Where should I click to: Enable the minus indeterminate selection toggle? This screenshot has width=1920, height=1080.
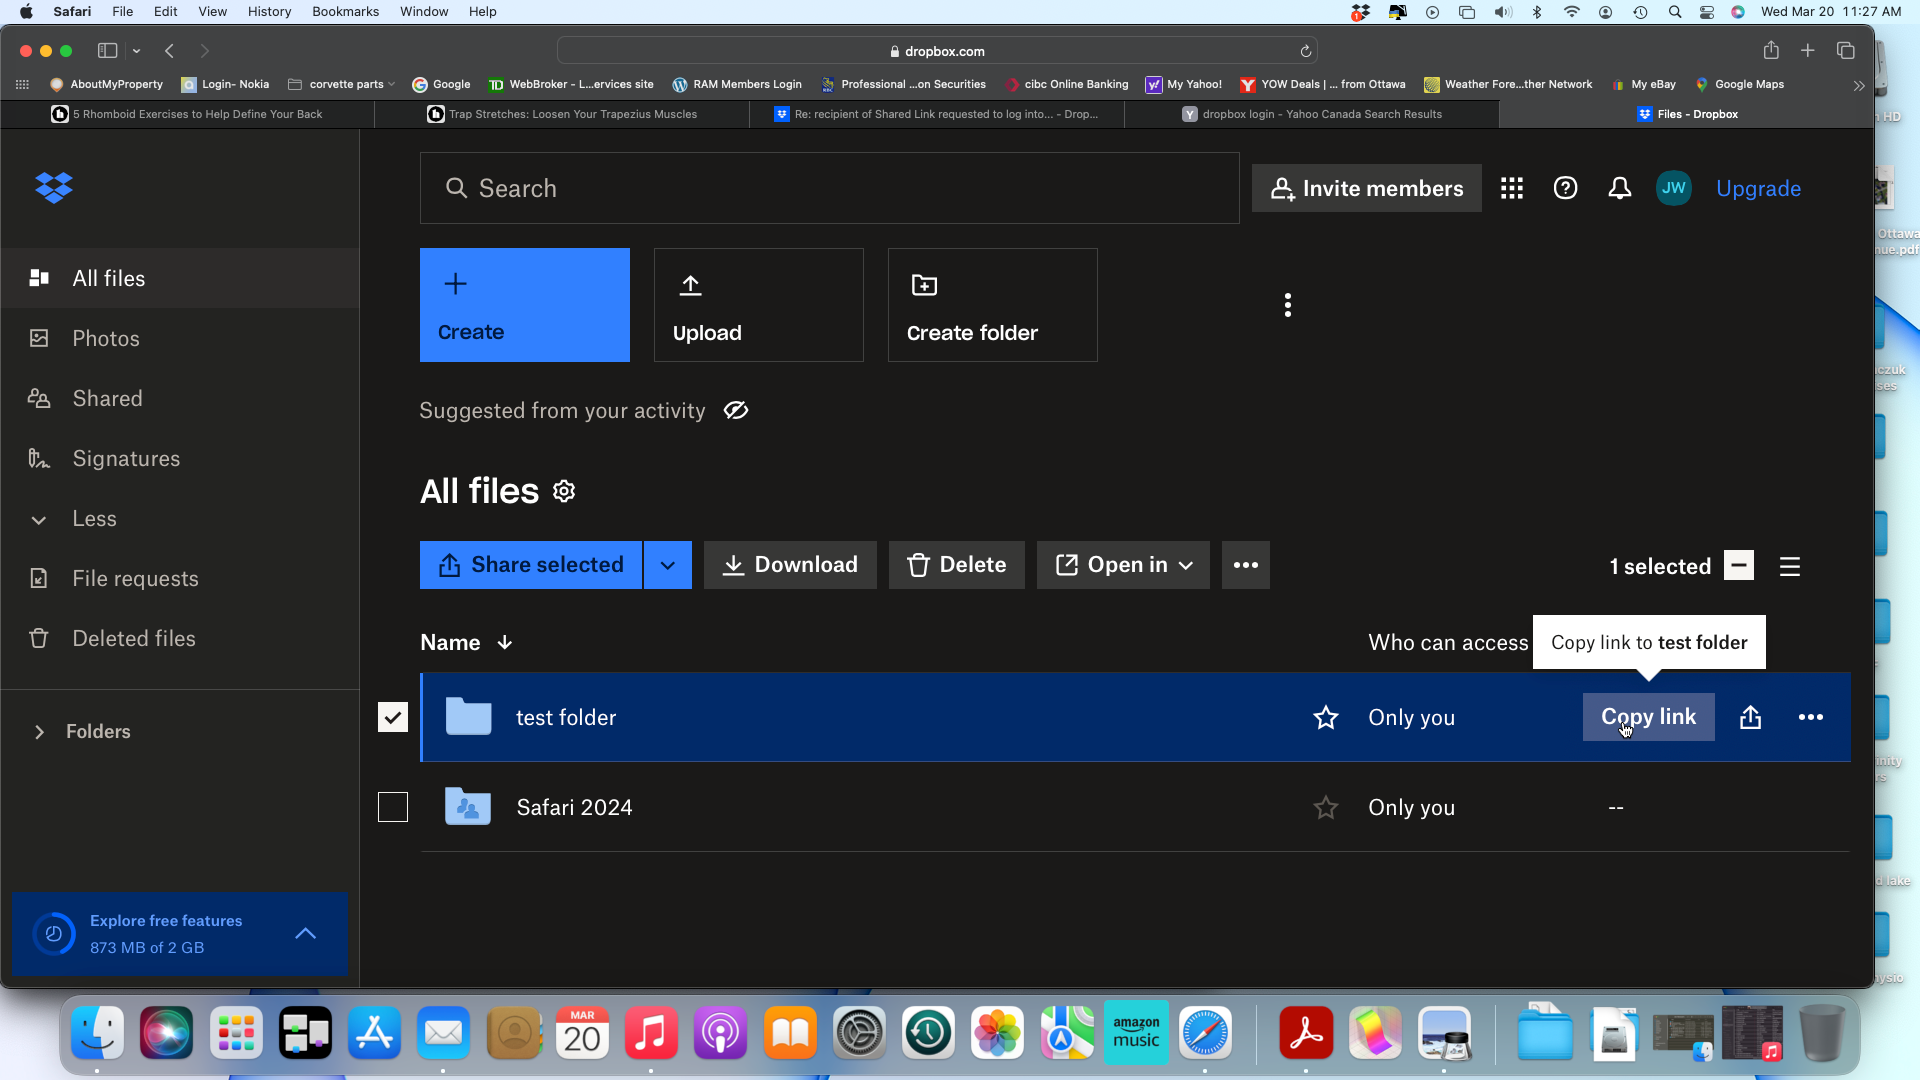point(1739,566)
